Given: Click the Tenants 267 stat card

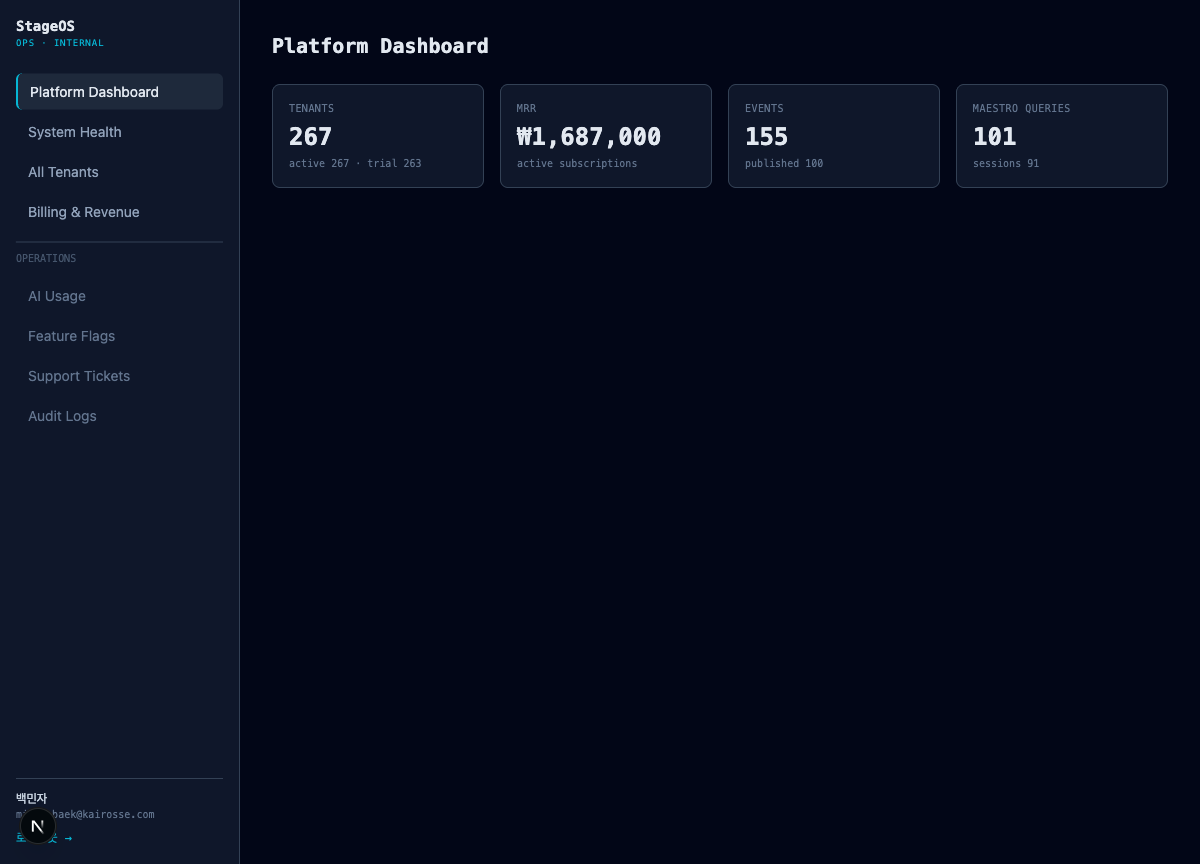Looking at the screenshot, I should [x=378, y=136].
